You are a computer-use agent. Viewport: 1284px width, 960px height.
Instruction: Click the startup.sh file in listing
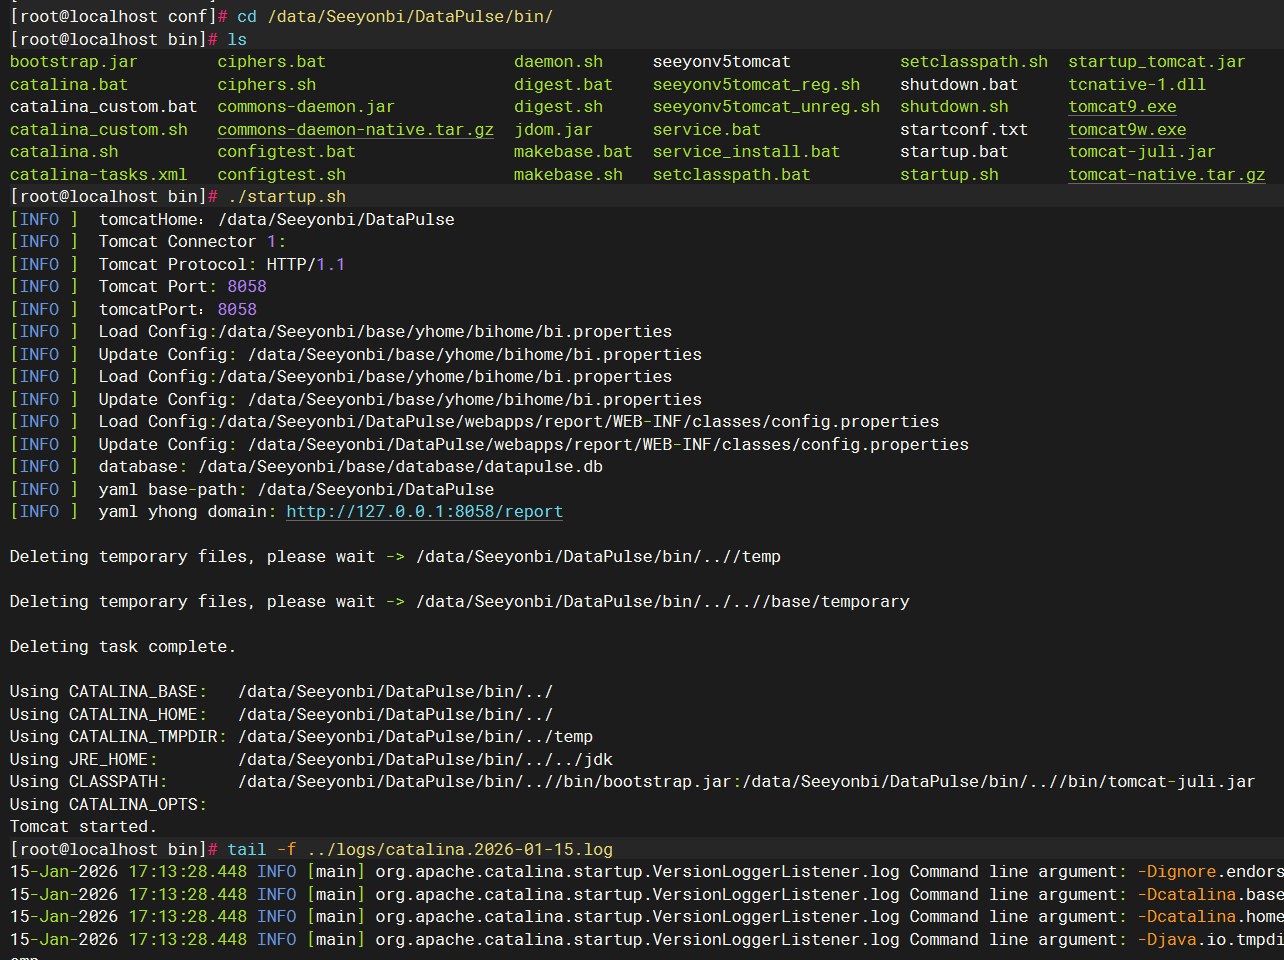[x=949, y=175]
